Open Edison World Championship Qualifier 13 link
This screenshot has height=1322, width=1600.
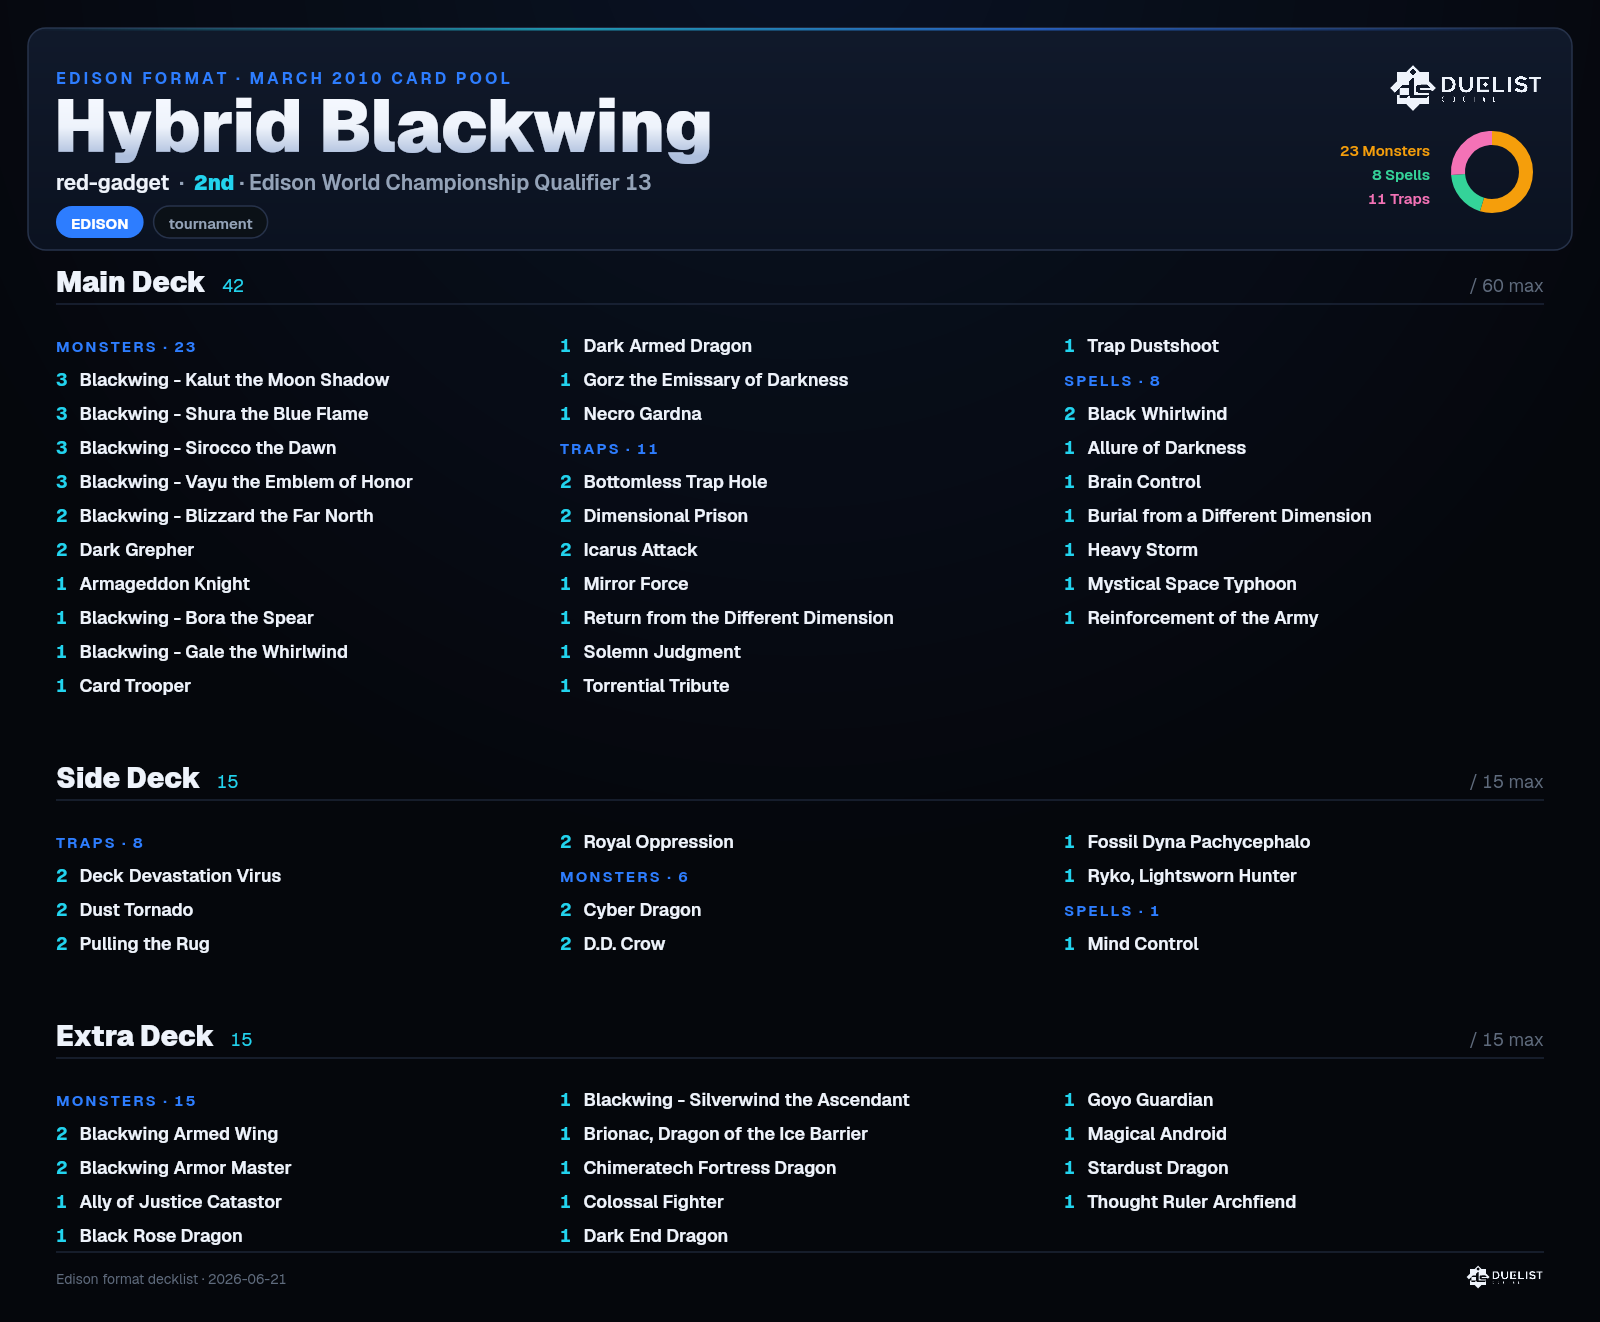(x=450, y=183)
